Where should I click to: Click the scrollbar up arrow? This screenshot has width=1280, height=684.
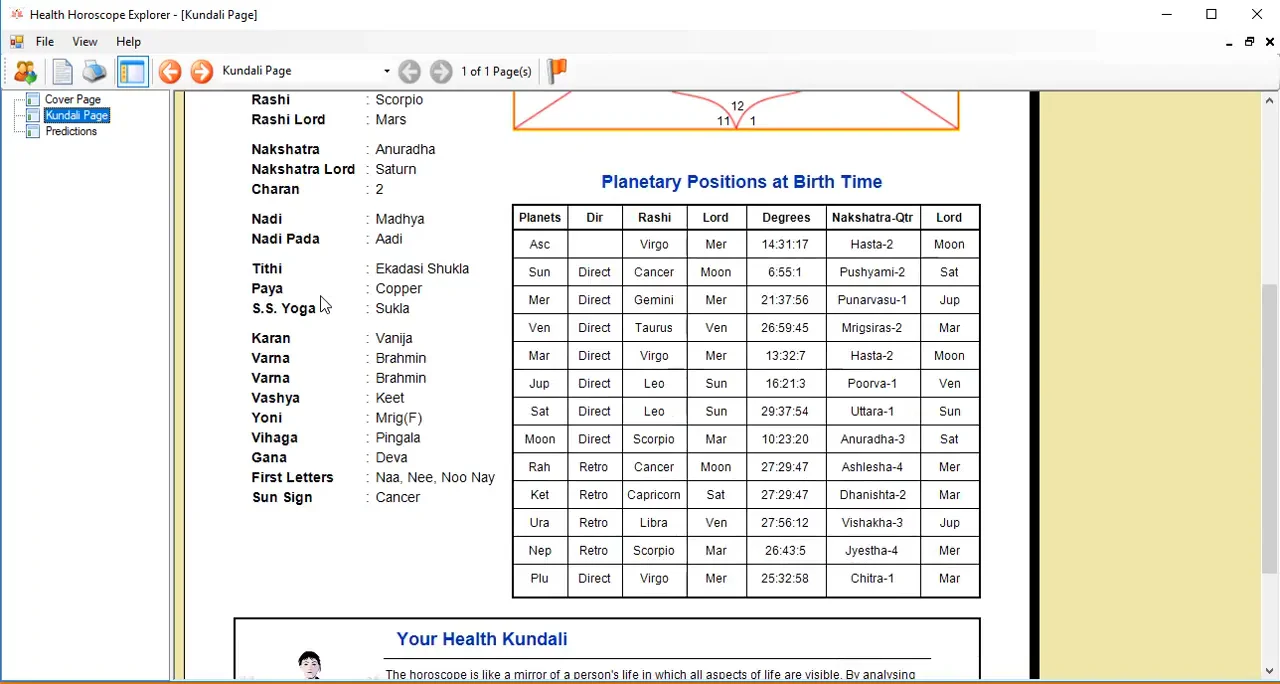[1270, 101]
